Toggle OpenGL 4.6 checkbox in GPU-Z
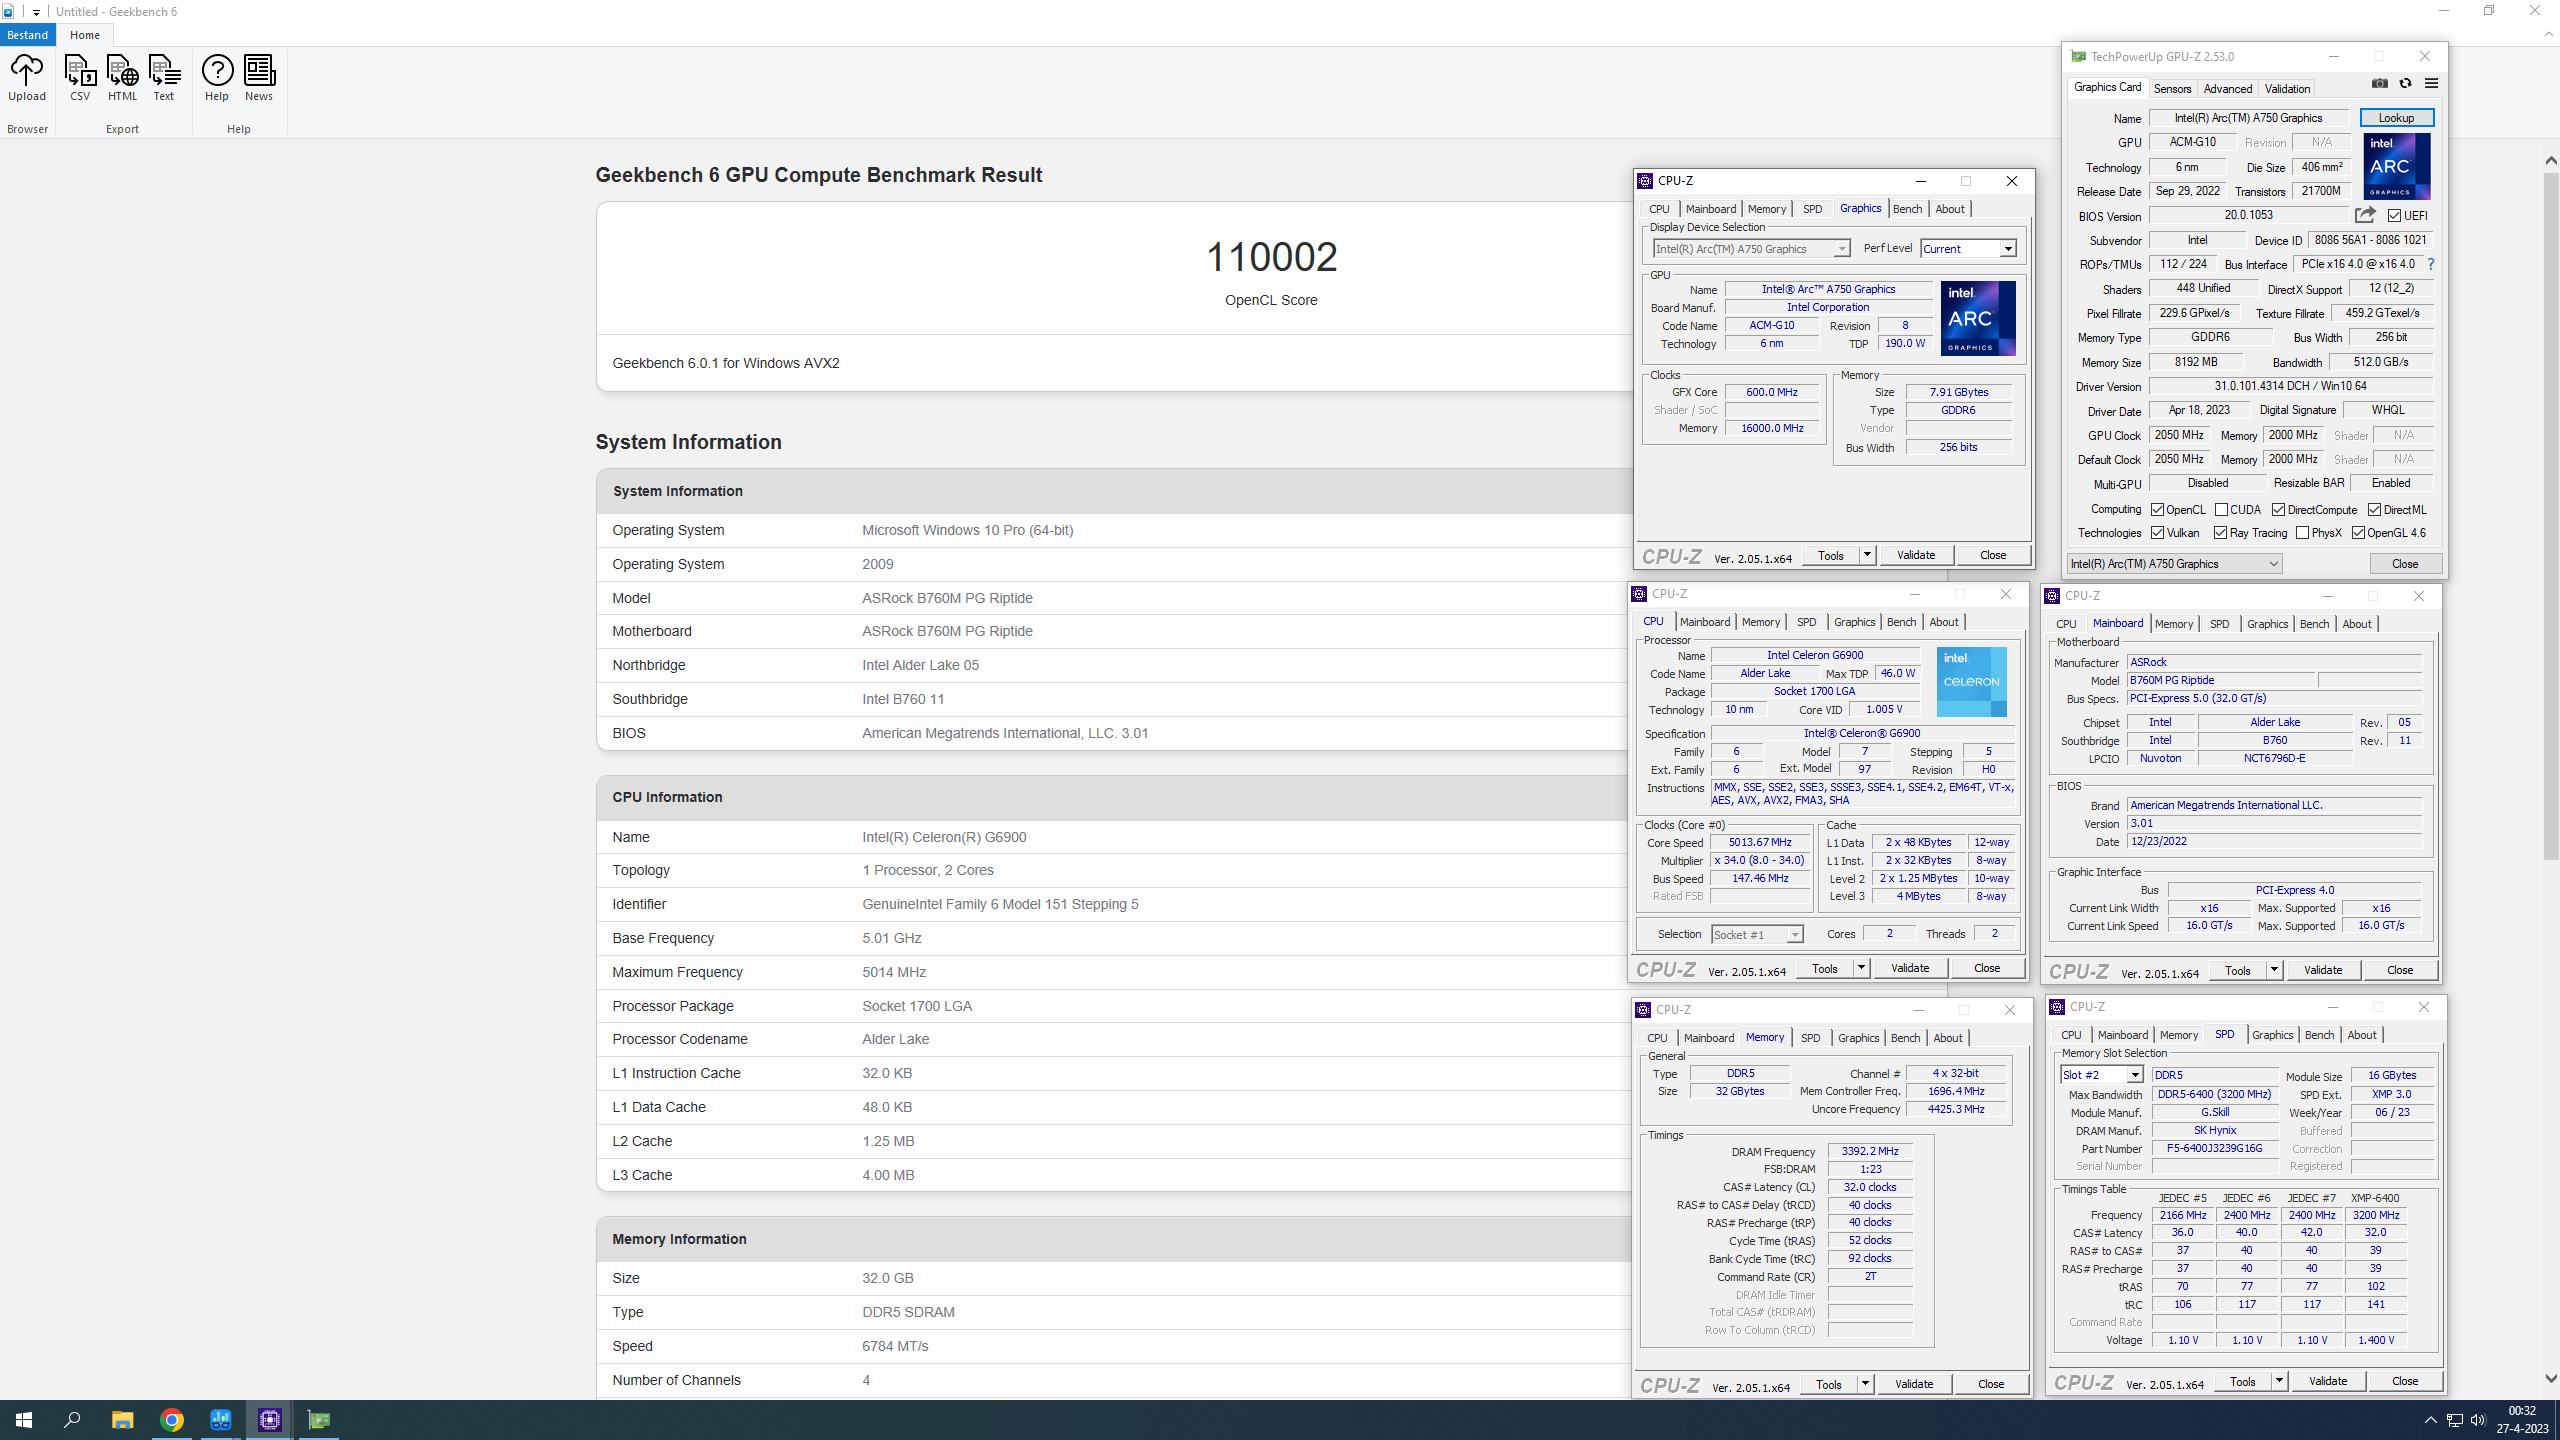Image resolution: width=2560 pixels, height=1440 pixels. point(2358,533)
